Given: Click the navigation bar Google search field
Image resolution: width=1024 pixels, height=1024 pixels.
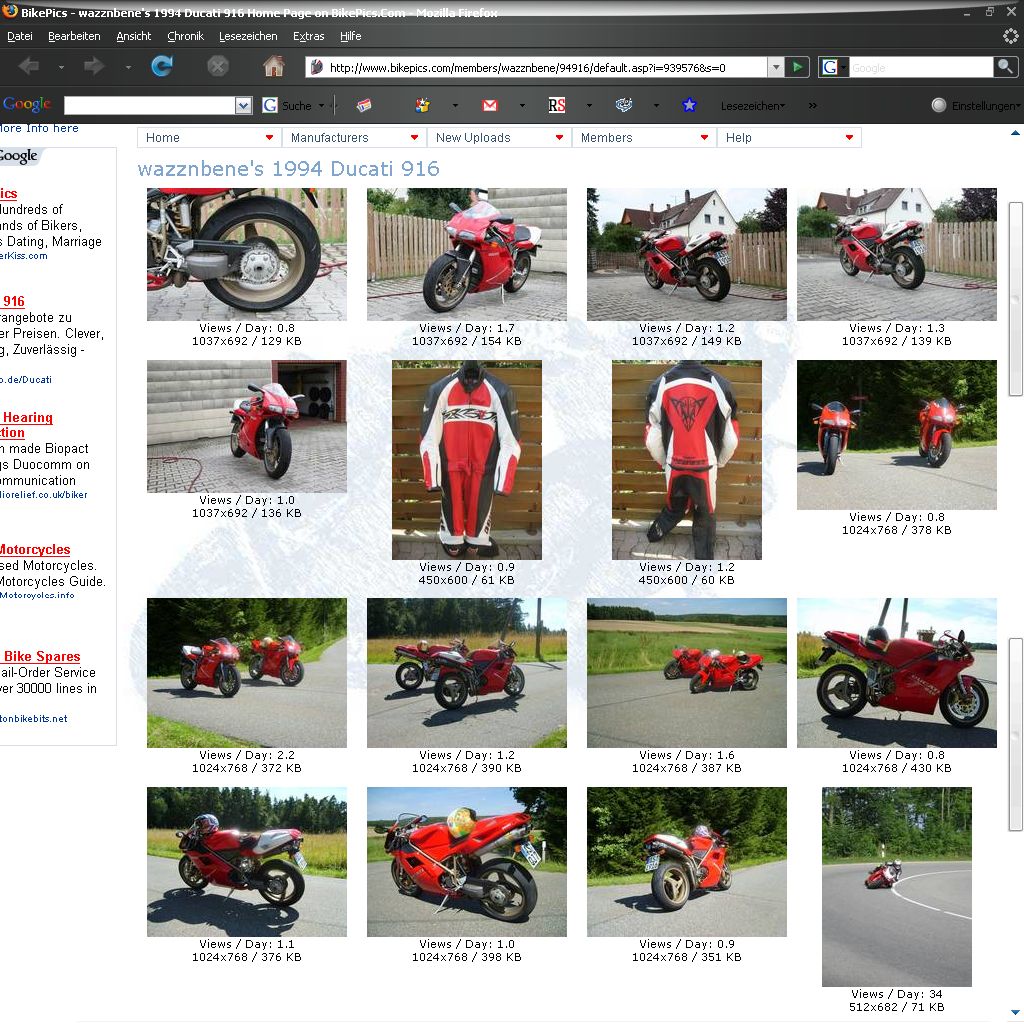Looking at the screenshot, I should pos(921,67).
